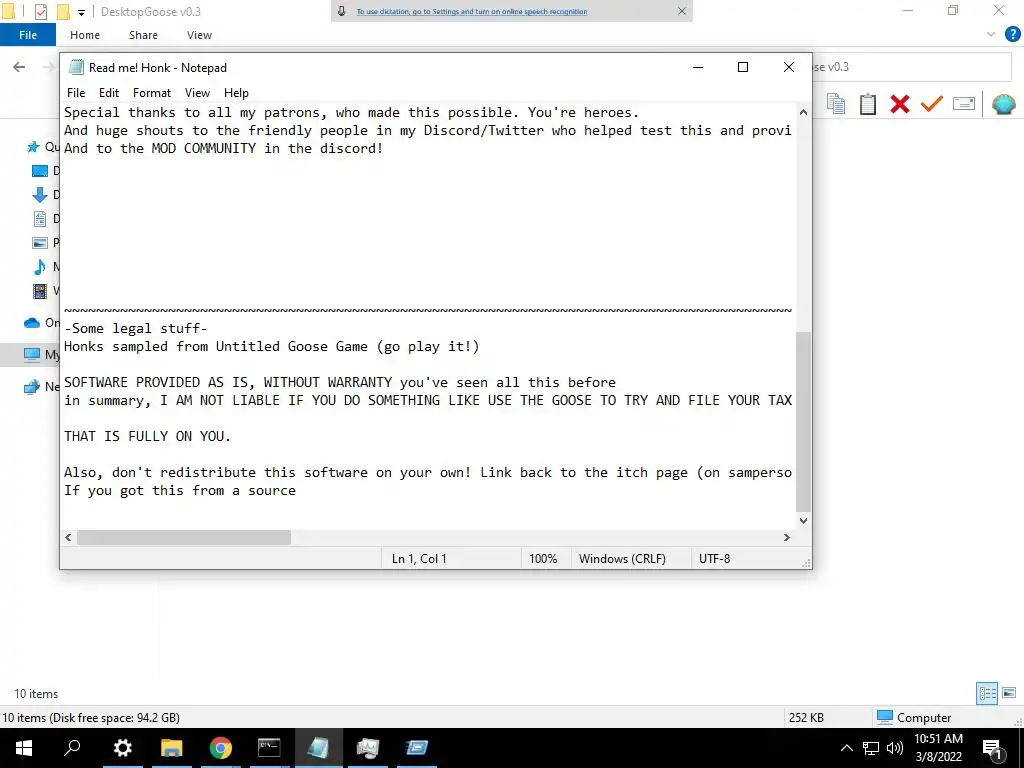1024x768 pixels.
Task: Click the Paste clipboard icon in Explorer
Action: [x=868, y=104]
